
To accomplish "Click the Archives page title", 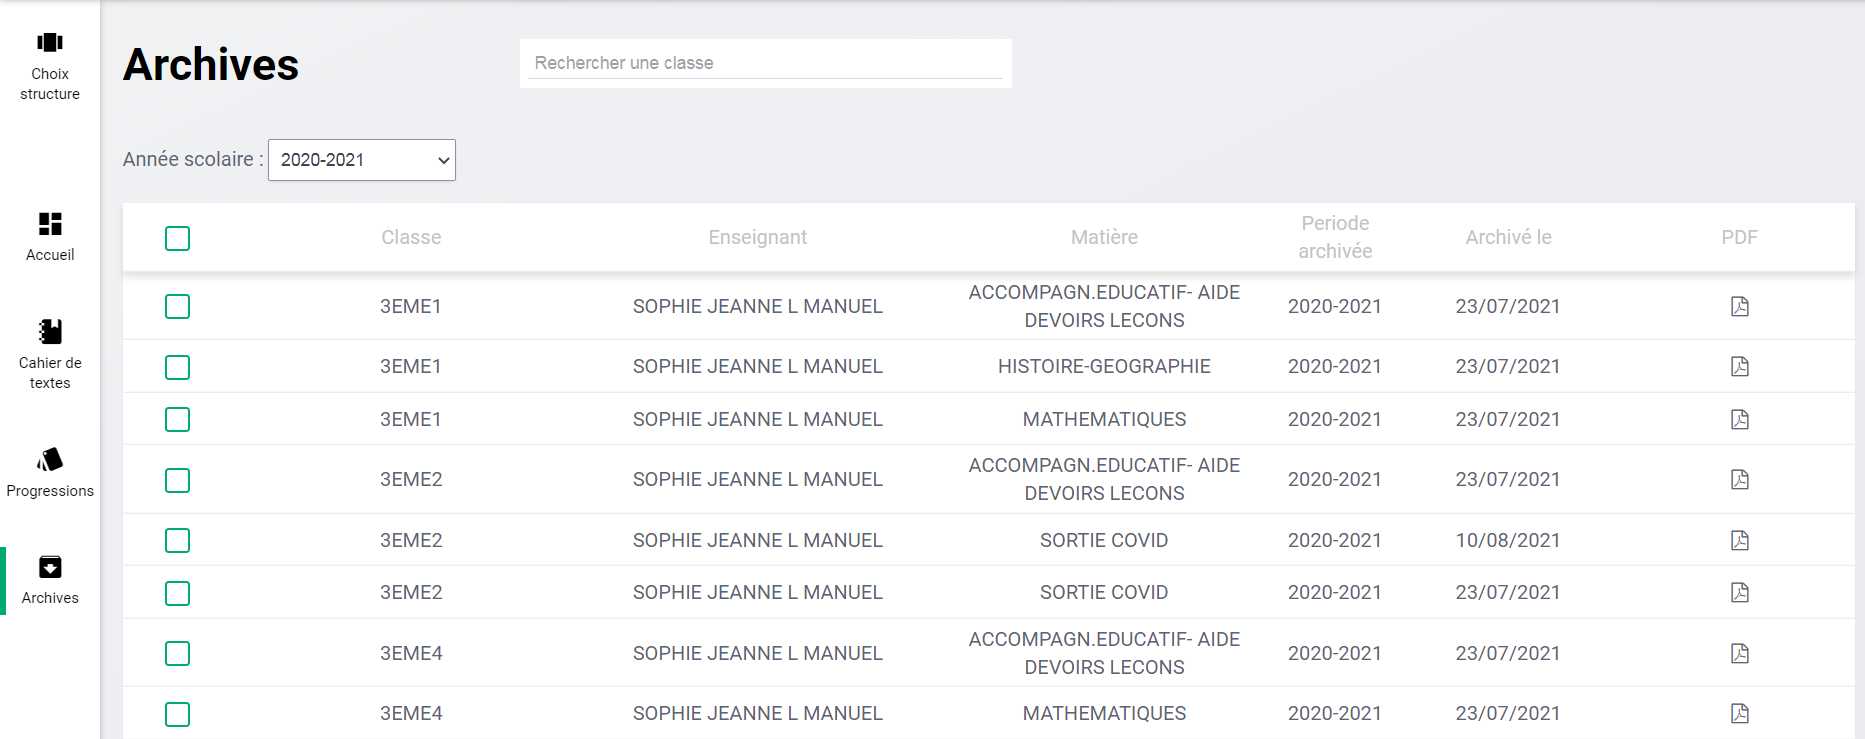I will 211,65.
